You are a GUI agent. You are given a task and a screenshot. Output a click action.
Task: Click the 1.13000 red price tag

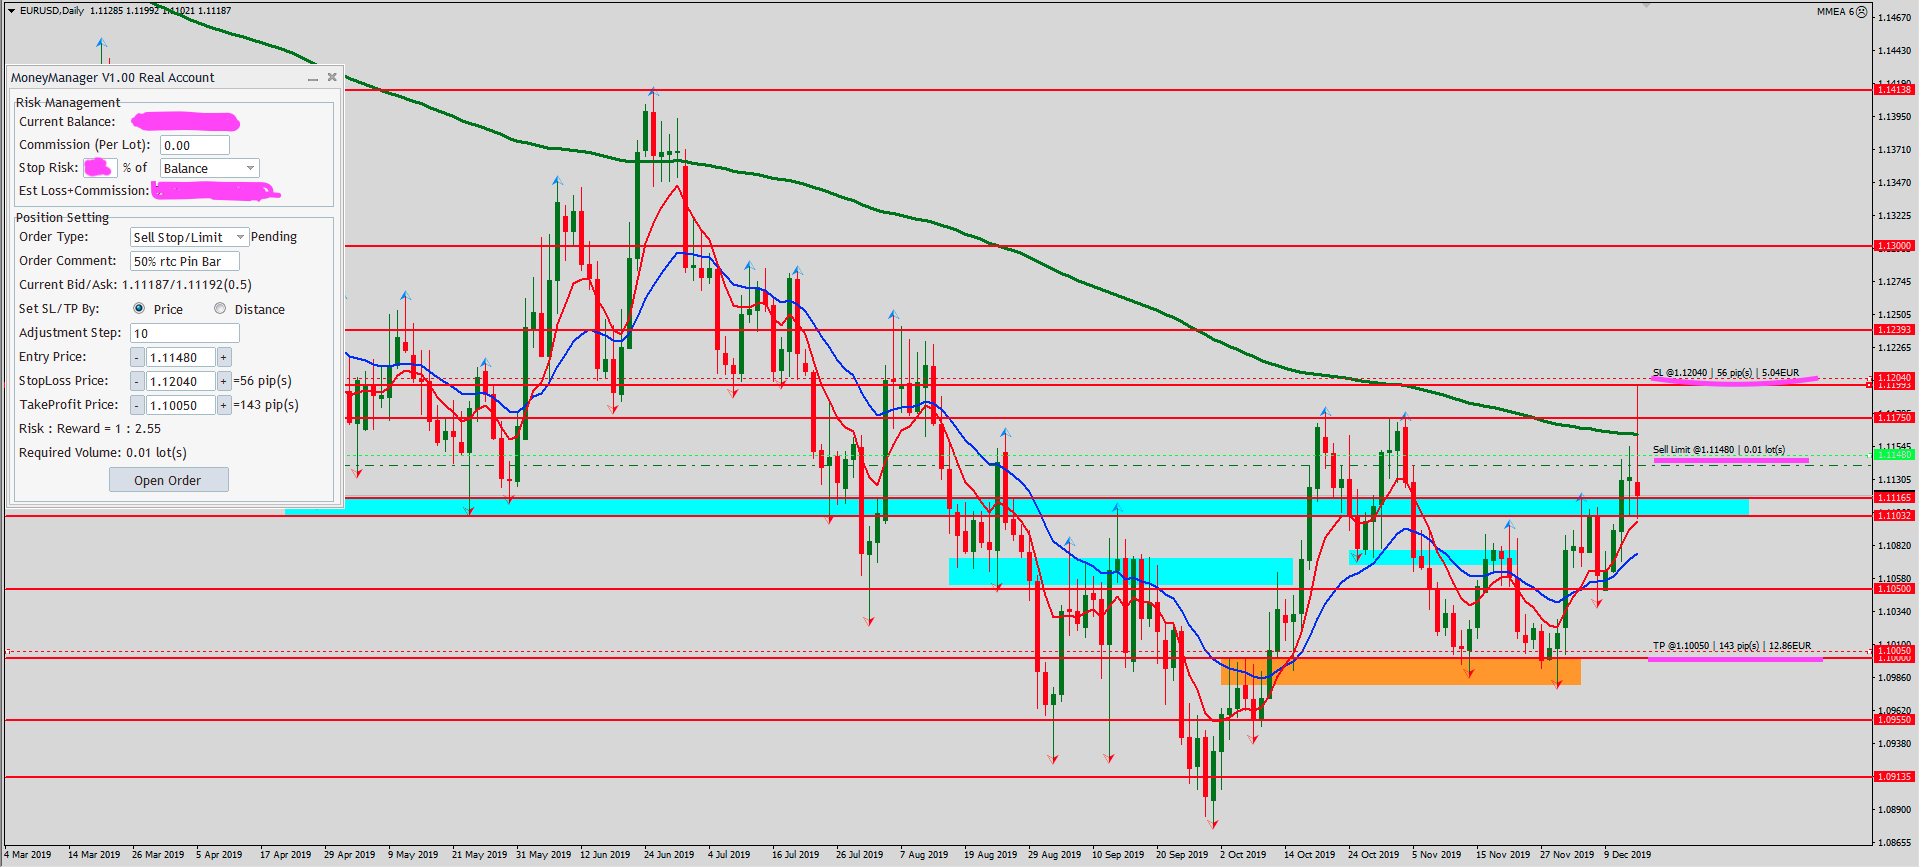tap(1893, 246)
